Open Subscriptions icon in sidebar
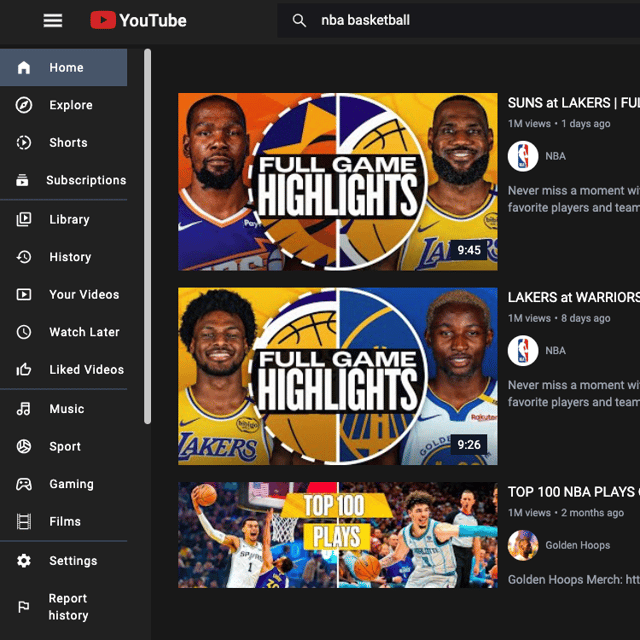Image resolution: width=640 pixels, height=640 pixels. tap(24, 181)
